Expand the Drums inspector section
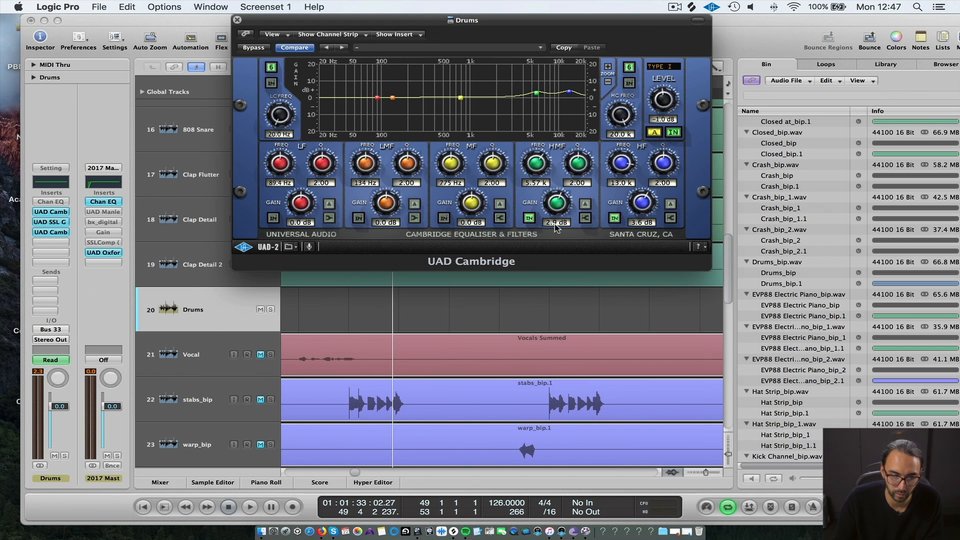 33,77
